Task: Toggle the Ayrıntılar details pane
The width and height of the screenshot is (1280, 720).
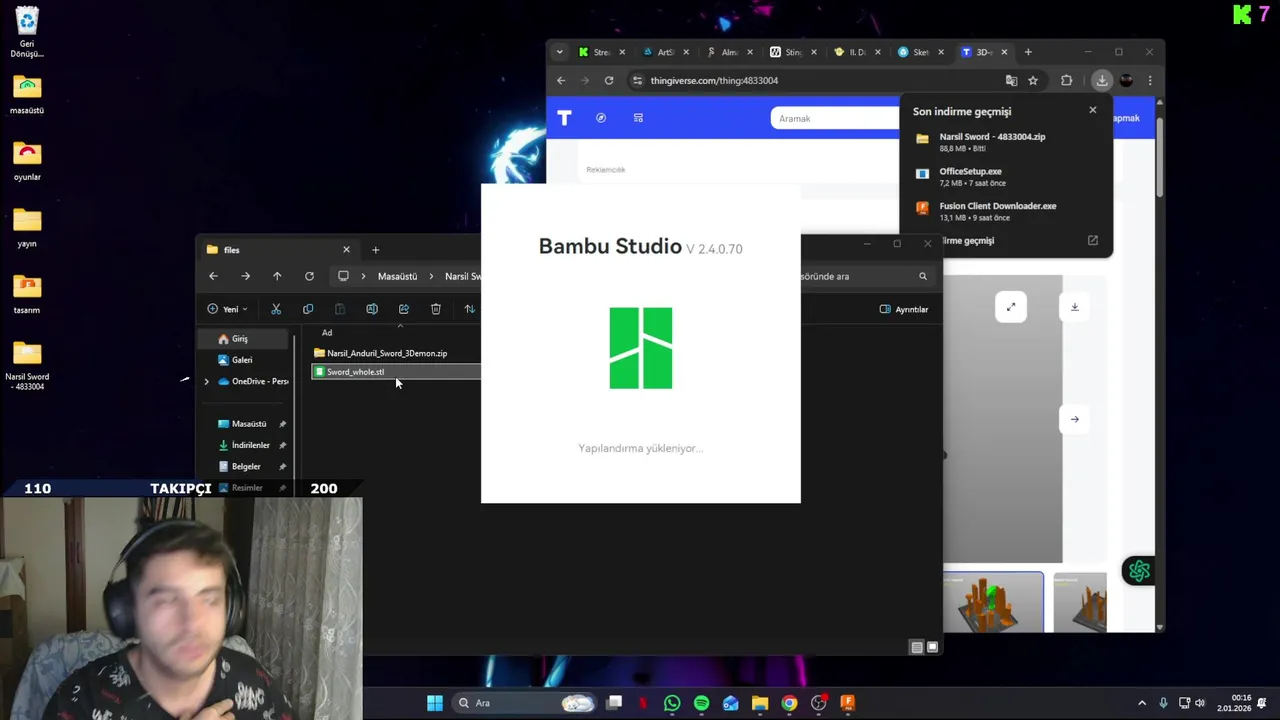Action: 904,309
